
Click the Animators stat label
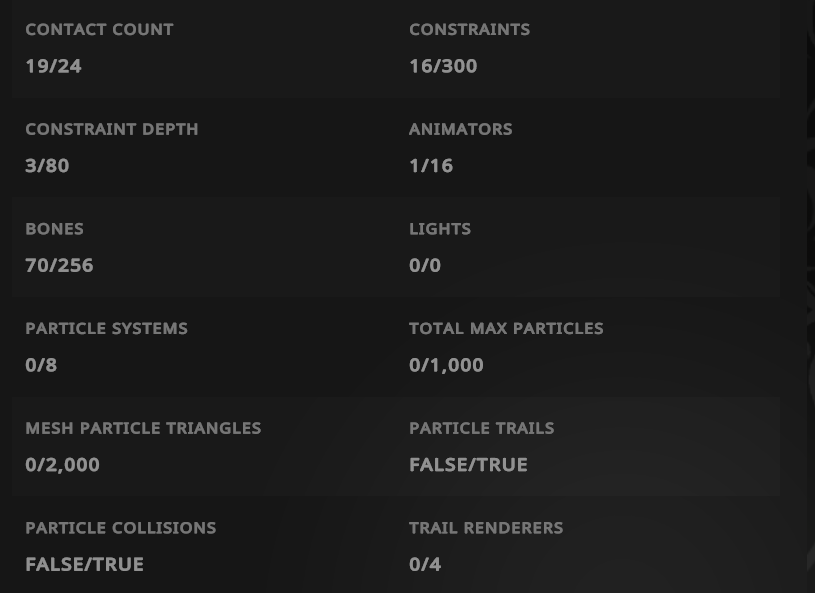460,129
